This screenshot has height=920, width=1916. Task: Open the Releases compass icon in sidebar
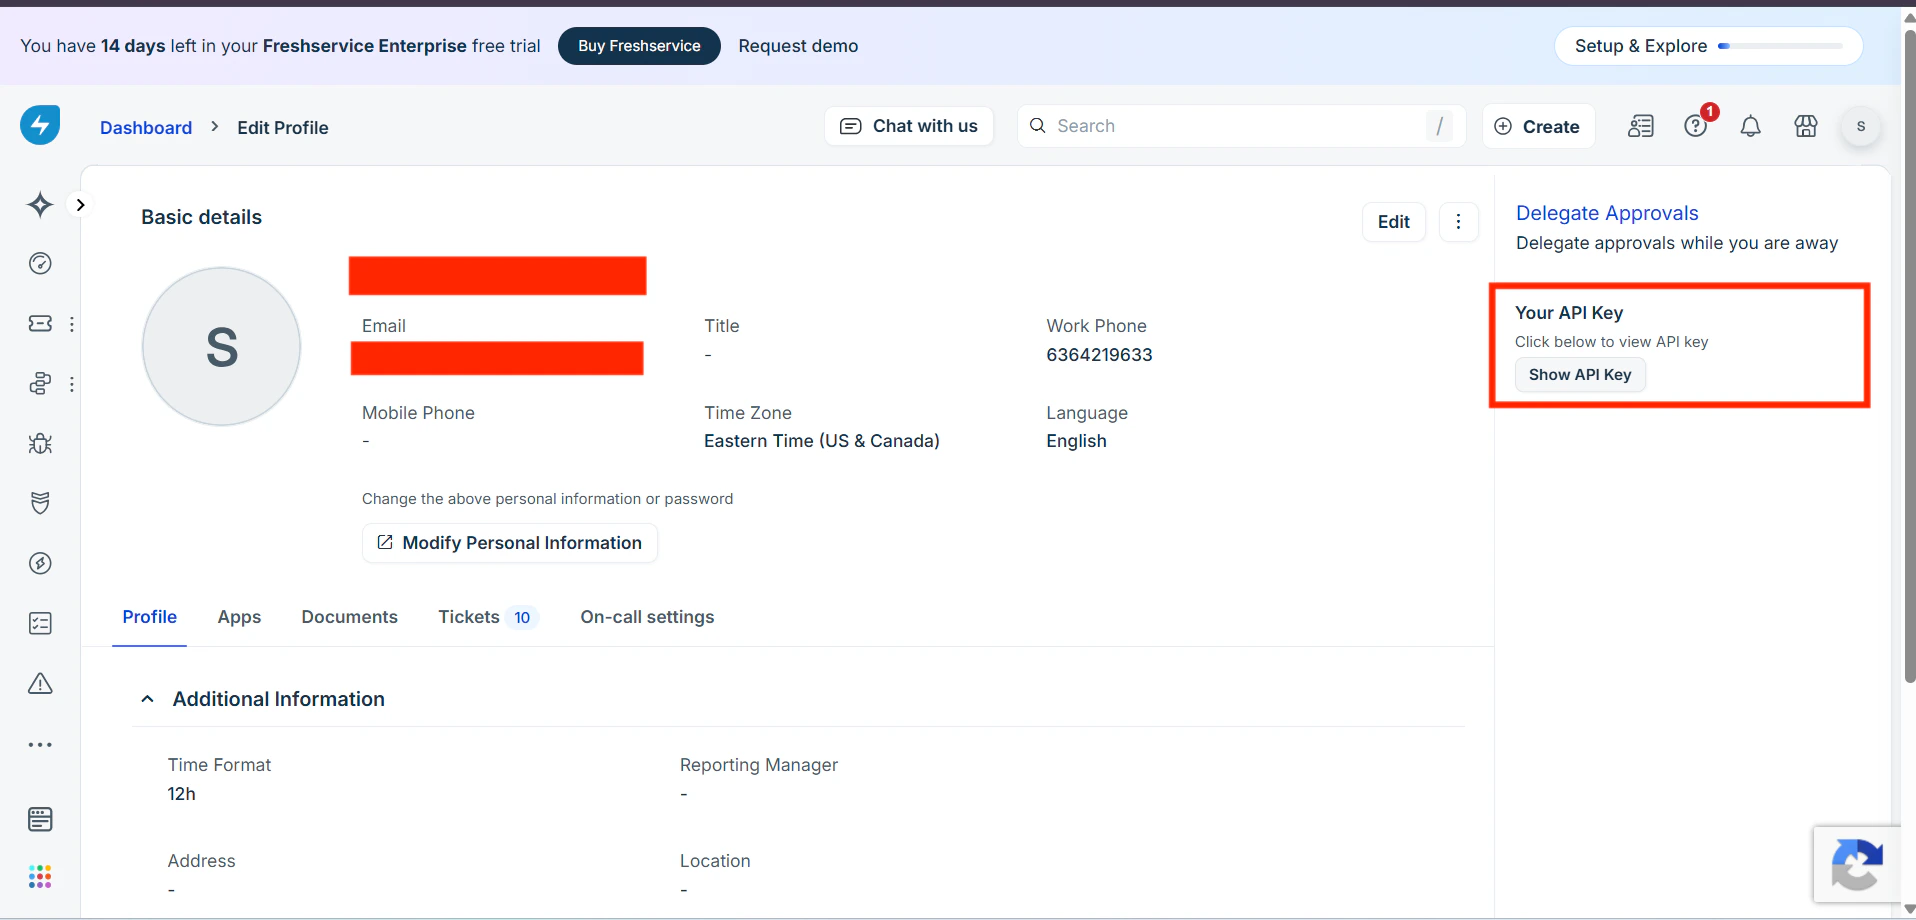click(40, 563)
